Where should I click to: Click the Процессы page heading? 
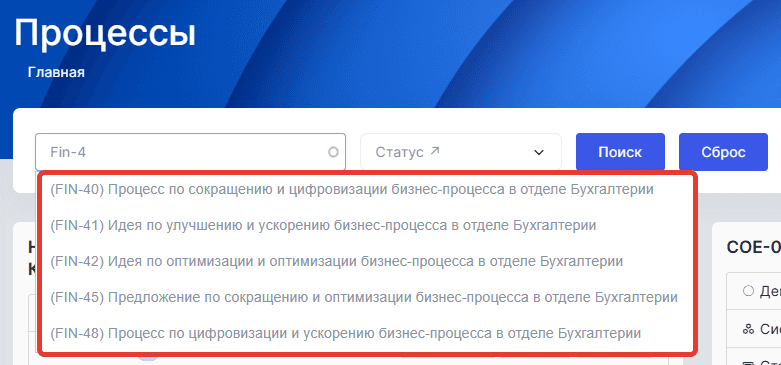105,33
